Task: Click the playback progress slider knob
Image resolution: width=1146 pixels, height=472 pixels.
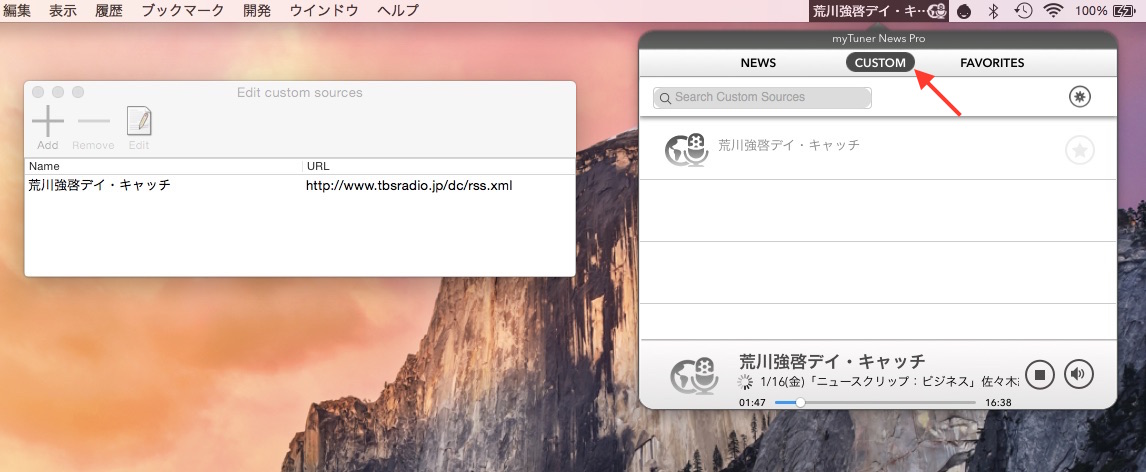Action: tap(800, 402)
